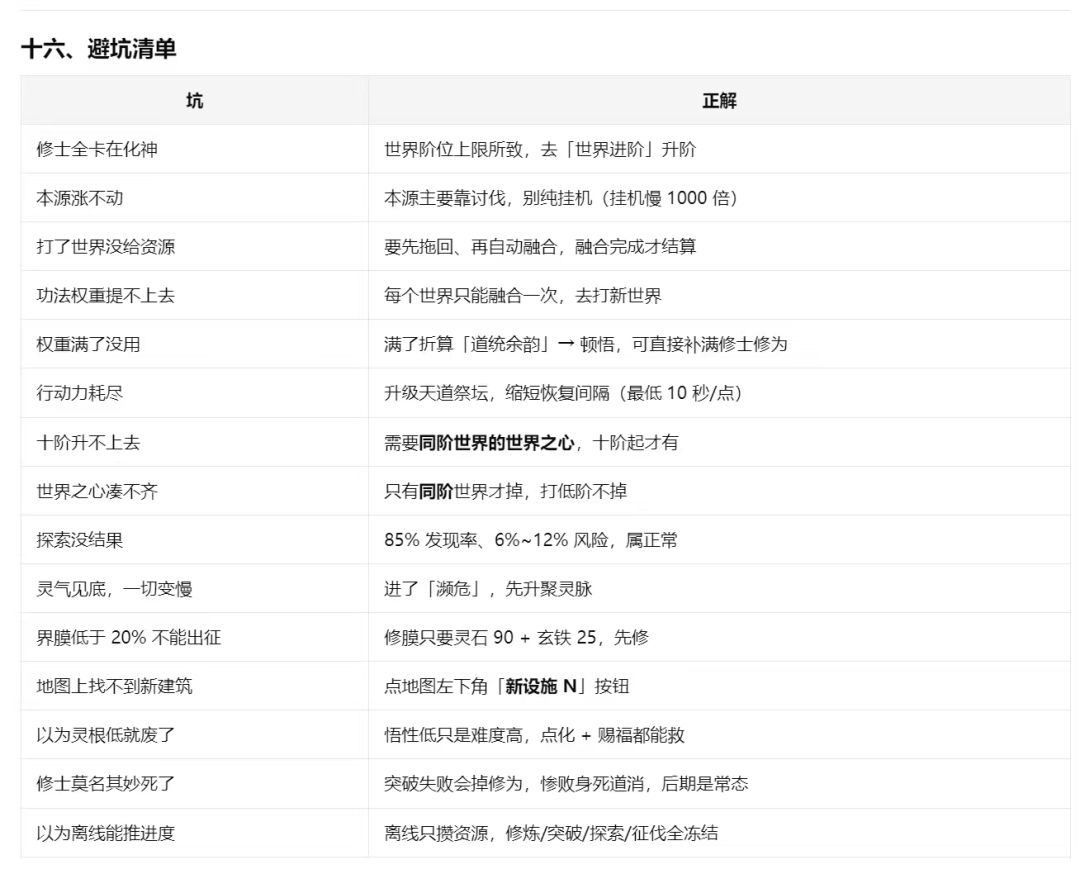
Task: Select the column header "正解"
Action: pos(719,101)
